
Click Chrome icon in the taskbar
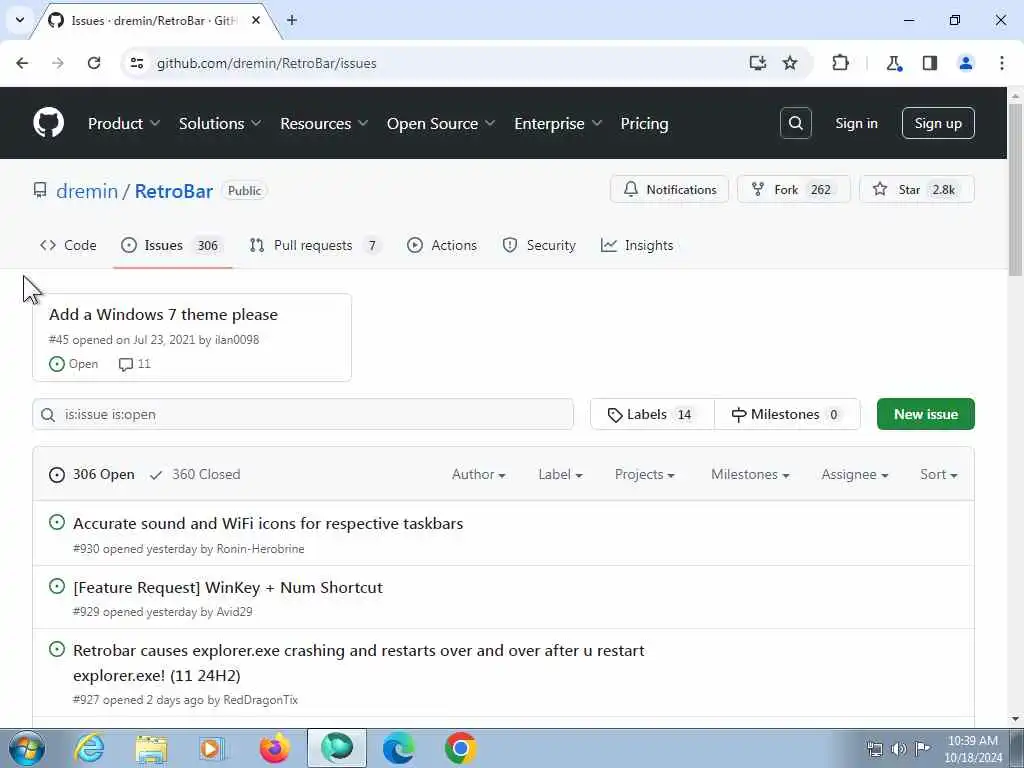coord(460,748)
